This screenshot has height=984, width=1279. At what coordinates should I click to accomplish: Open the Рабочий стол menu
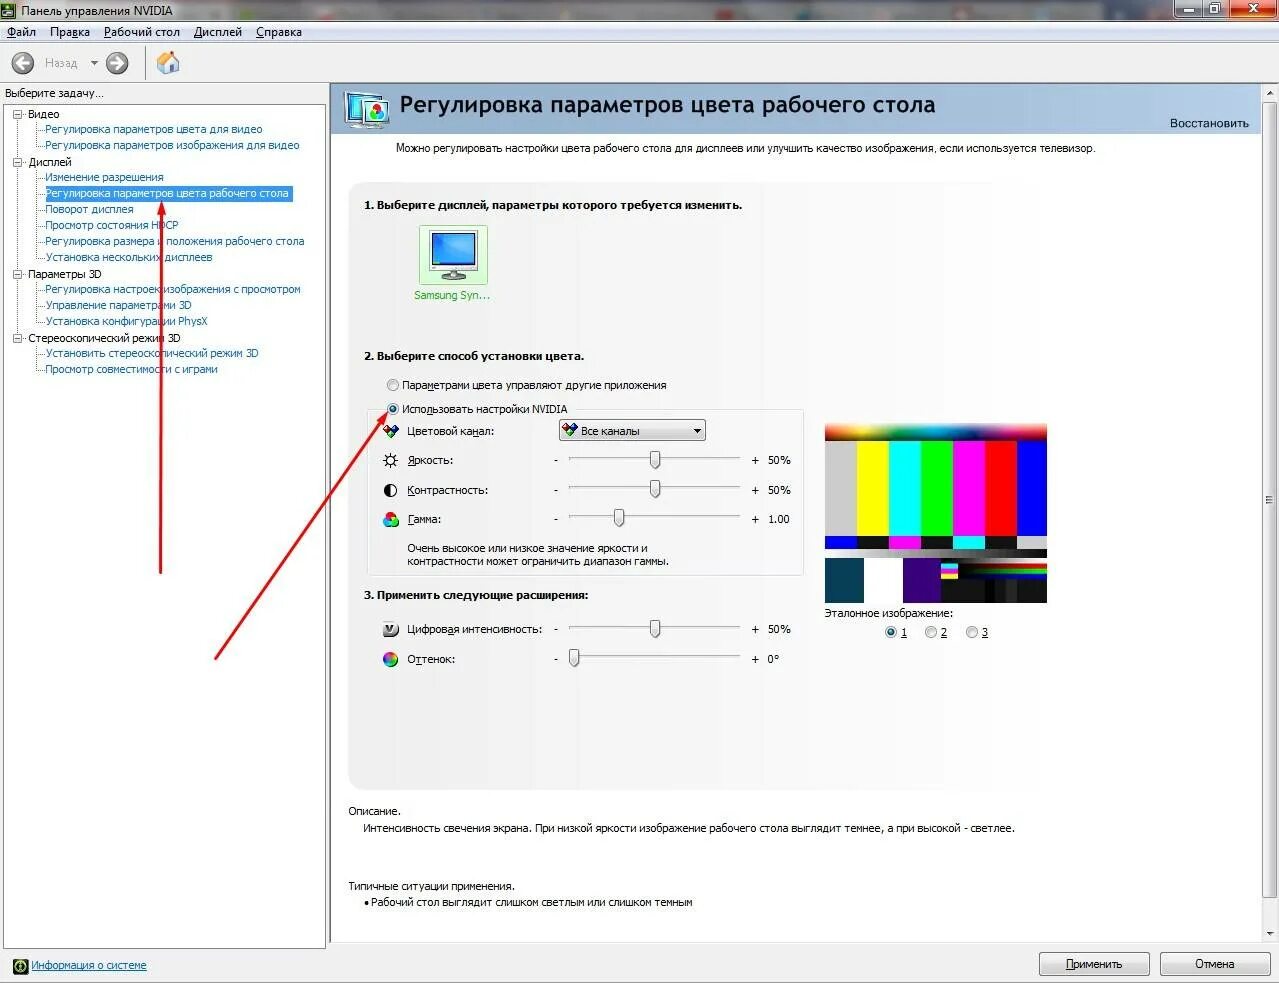(x=142, y=32)
